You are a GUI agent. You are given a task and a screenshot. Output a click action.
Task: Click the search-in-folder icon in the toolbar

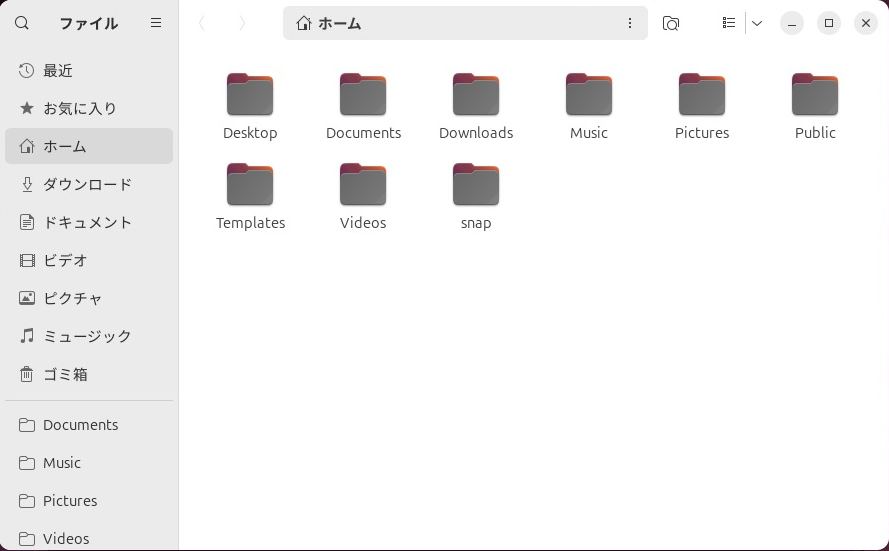(x=671, y=23)
